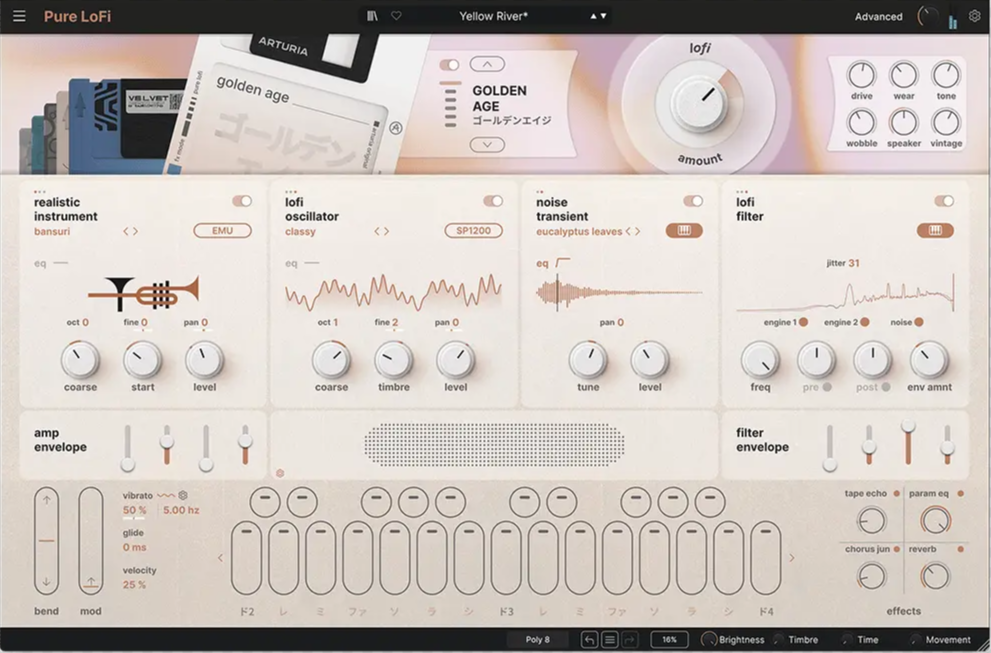The image size is (991, 653).
Task: Click the EMU badge in realistic instrument
Action: [x=222, y=230]
